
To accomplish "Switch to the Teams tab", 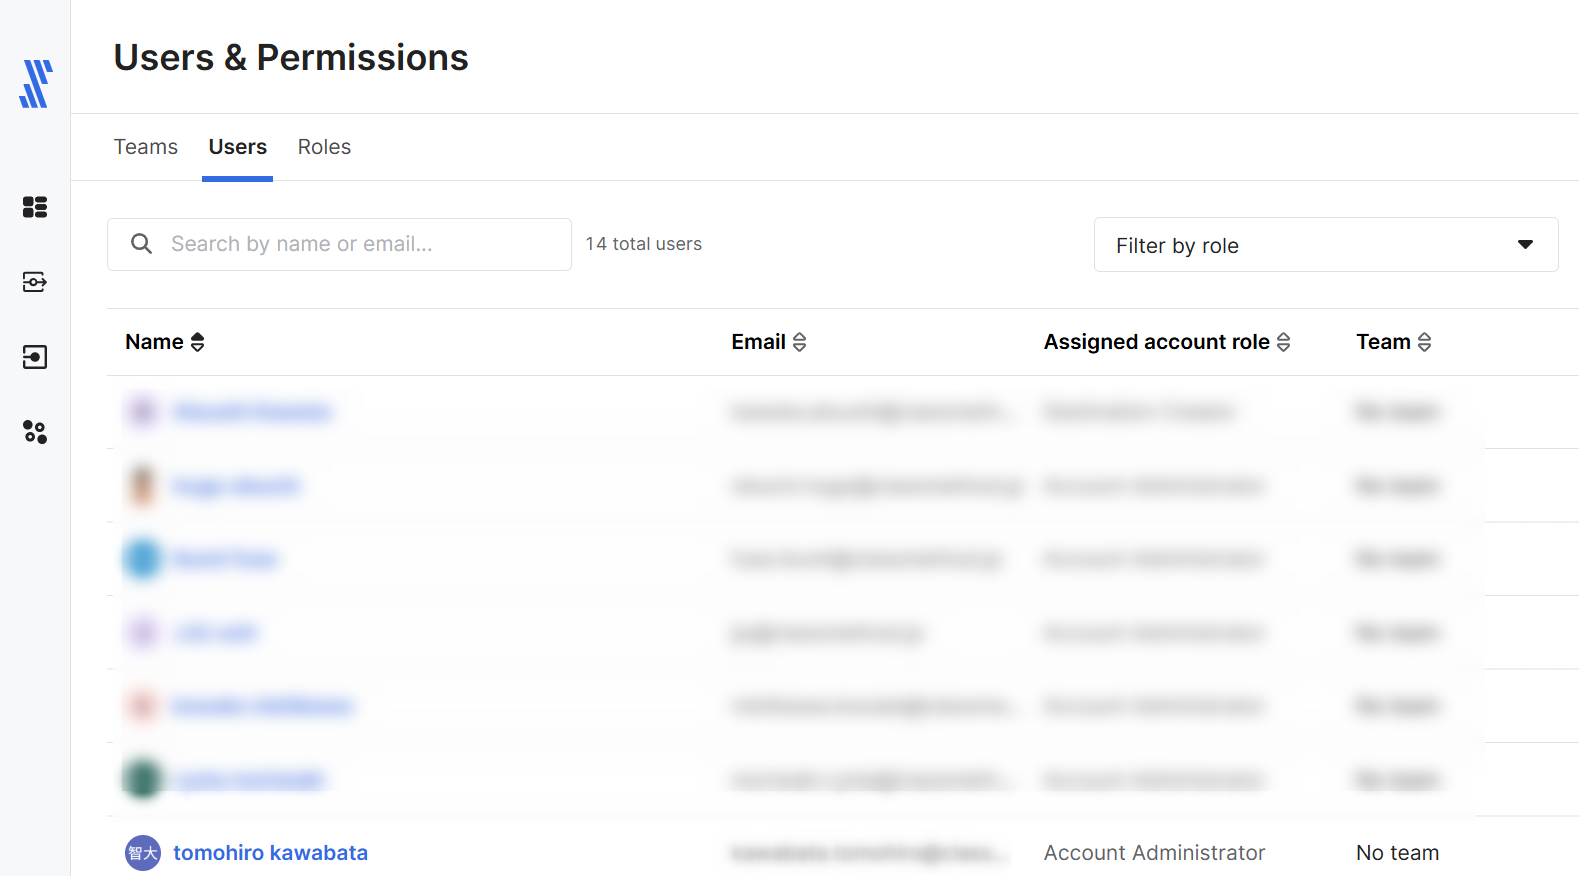I will pyautogui.click(x=146, y=147).
